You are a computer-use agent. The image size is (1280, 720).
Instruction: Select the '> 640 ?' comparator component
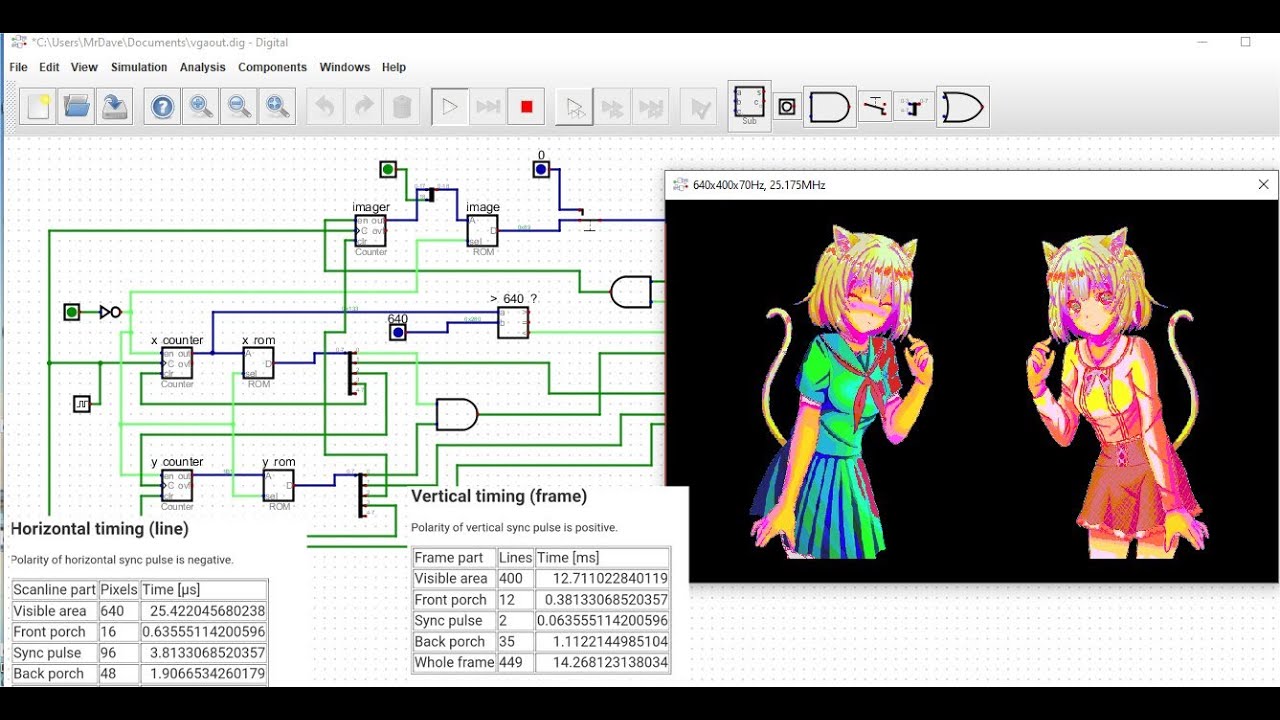point(513,322)
